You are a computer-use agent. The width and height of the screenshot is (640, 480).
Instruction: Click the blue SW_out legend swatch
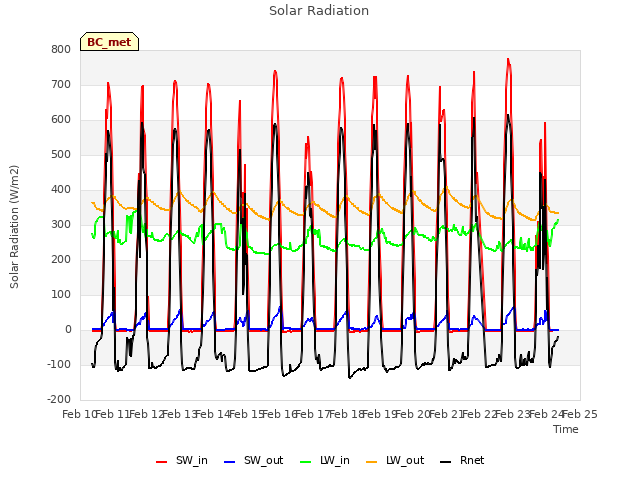pos(230,462)
